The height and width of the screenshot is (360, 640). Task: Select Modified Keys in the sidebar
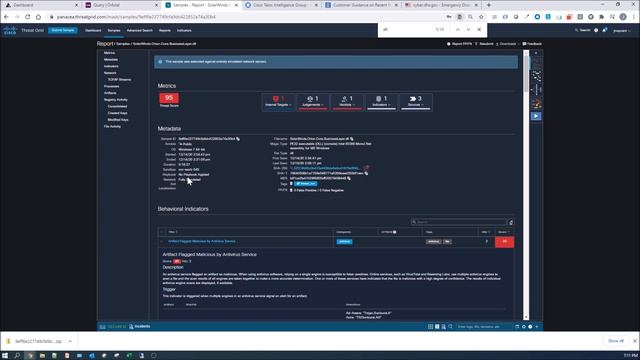click(x=118, y=120)
